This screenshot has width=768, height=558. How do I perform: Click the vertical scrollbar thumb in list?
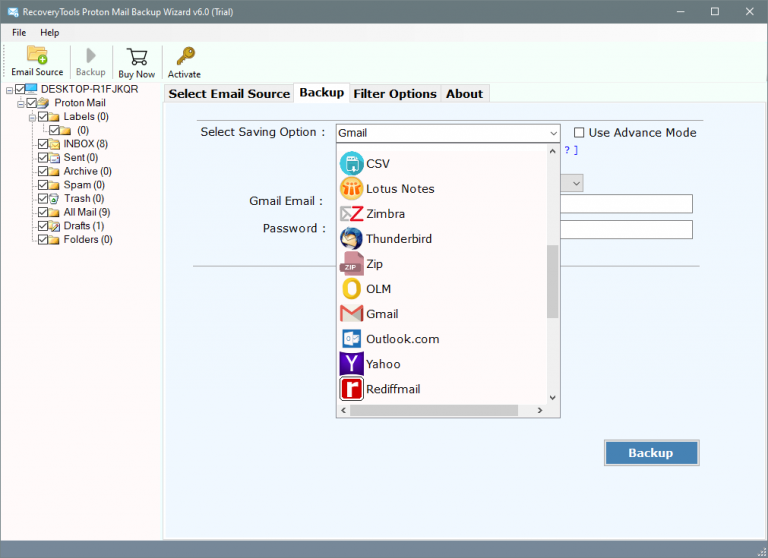pyautogui.click(x=552, y=281)
